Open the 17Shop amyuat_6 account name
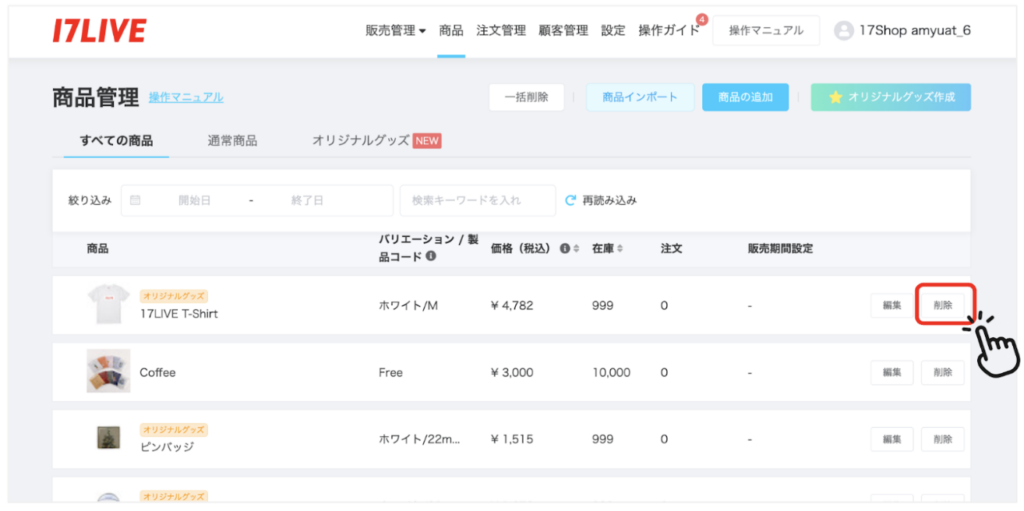Image resolution: width=1024 pixels, height=511 pixels. pyautogui.click(x=915, y=31)
